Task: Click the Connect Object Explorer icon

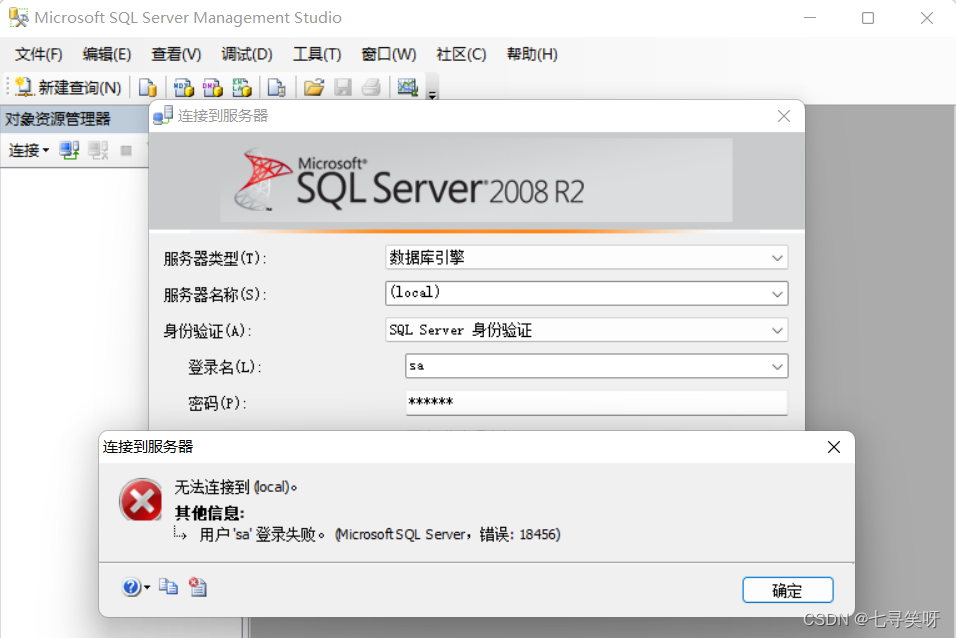Action: click(x=69, y=150)
